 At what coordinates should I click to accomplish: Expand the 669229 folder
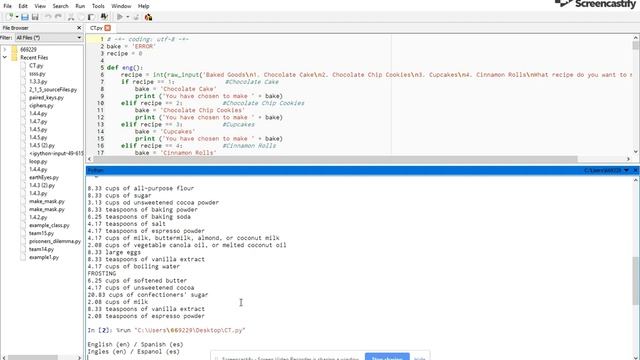(x=5, y=49)
